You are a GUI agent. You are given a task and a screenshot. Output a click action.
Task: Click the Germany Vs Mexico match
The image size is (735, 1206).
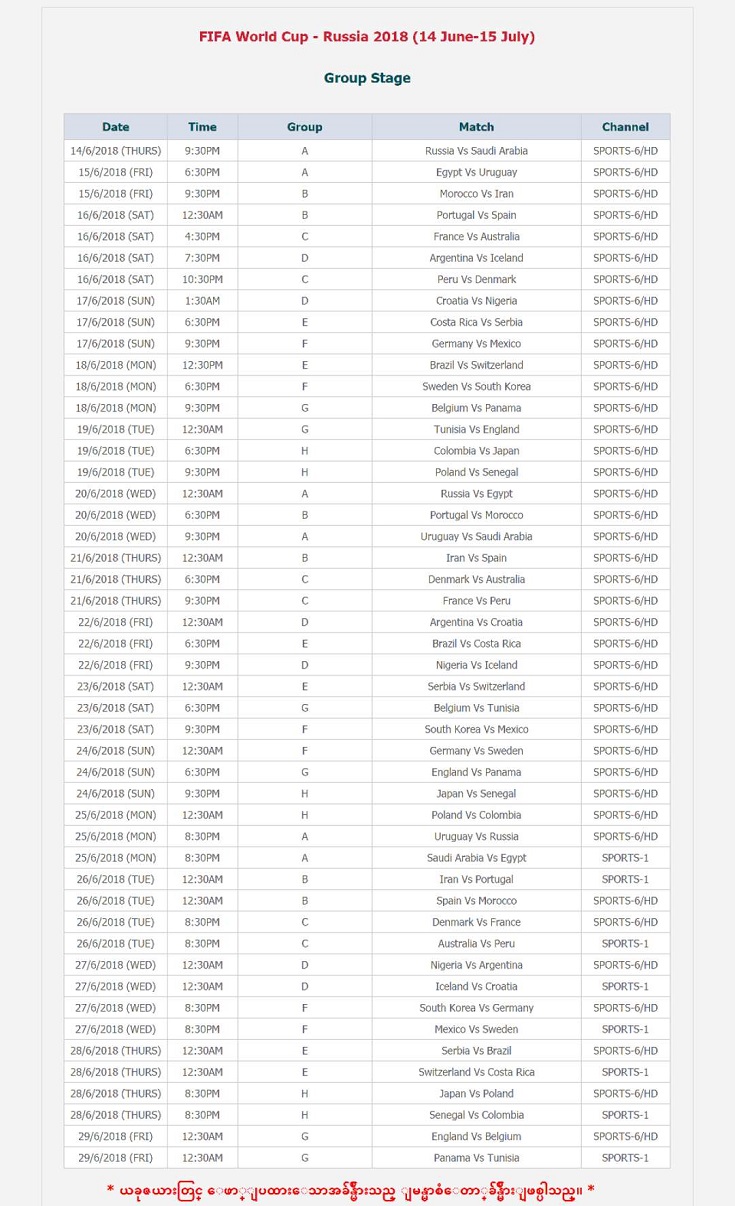476,344
